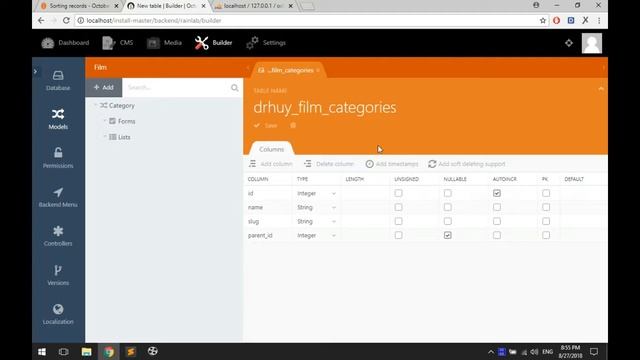640x360 pixels.
Task: Click Add soft deleting support
Action: 467,164
